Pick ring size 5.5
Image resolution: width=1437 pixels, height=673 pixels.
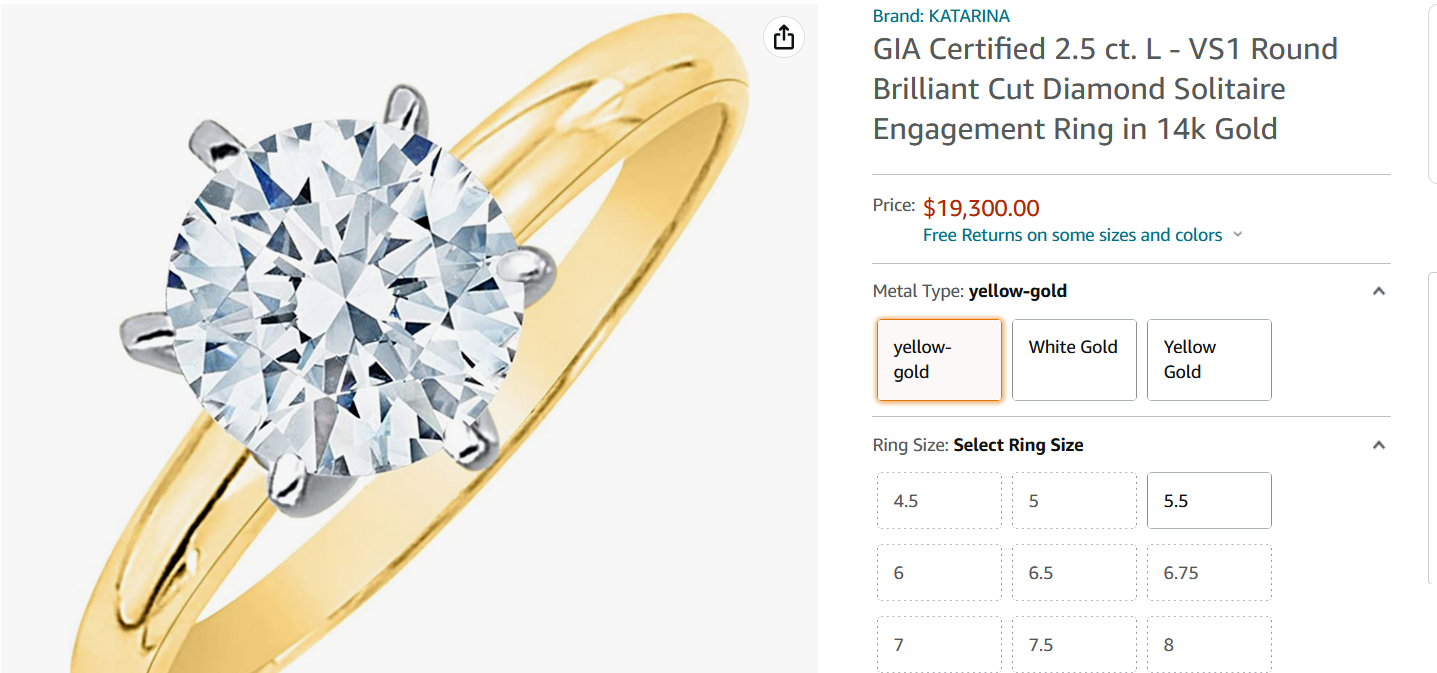coord(1209,501)
